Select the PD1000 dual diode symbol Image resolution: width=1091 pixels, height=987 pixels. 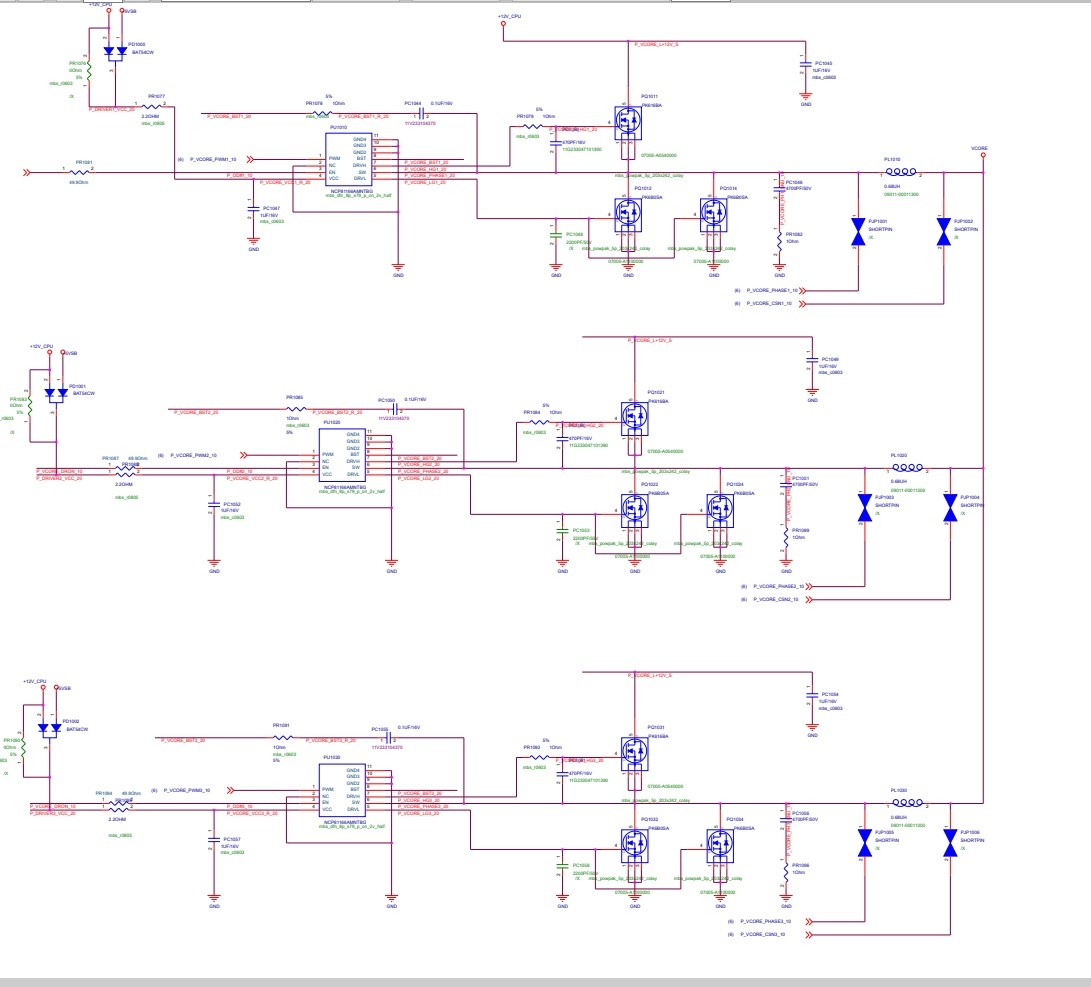[116, 51]
